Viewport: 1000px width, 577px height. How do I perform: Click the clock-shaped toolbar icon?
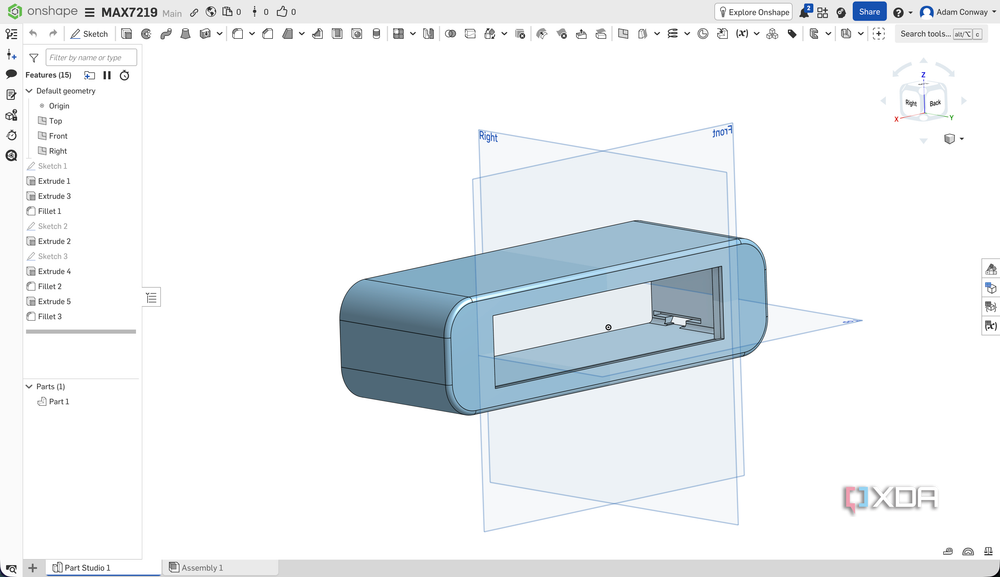702,34
